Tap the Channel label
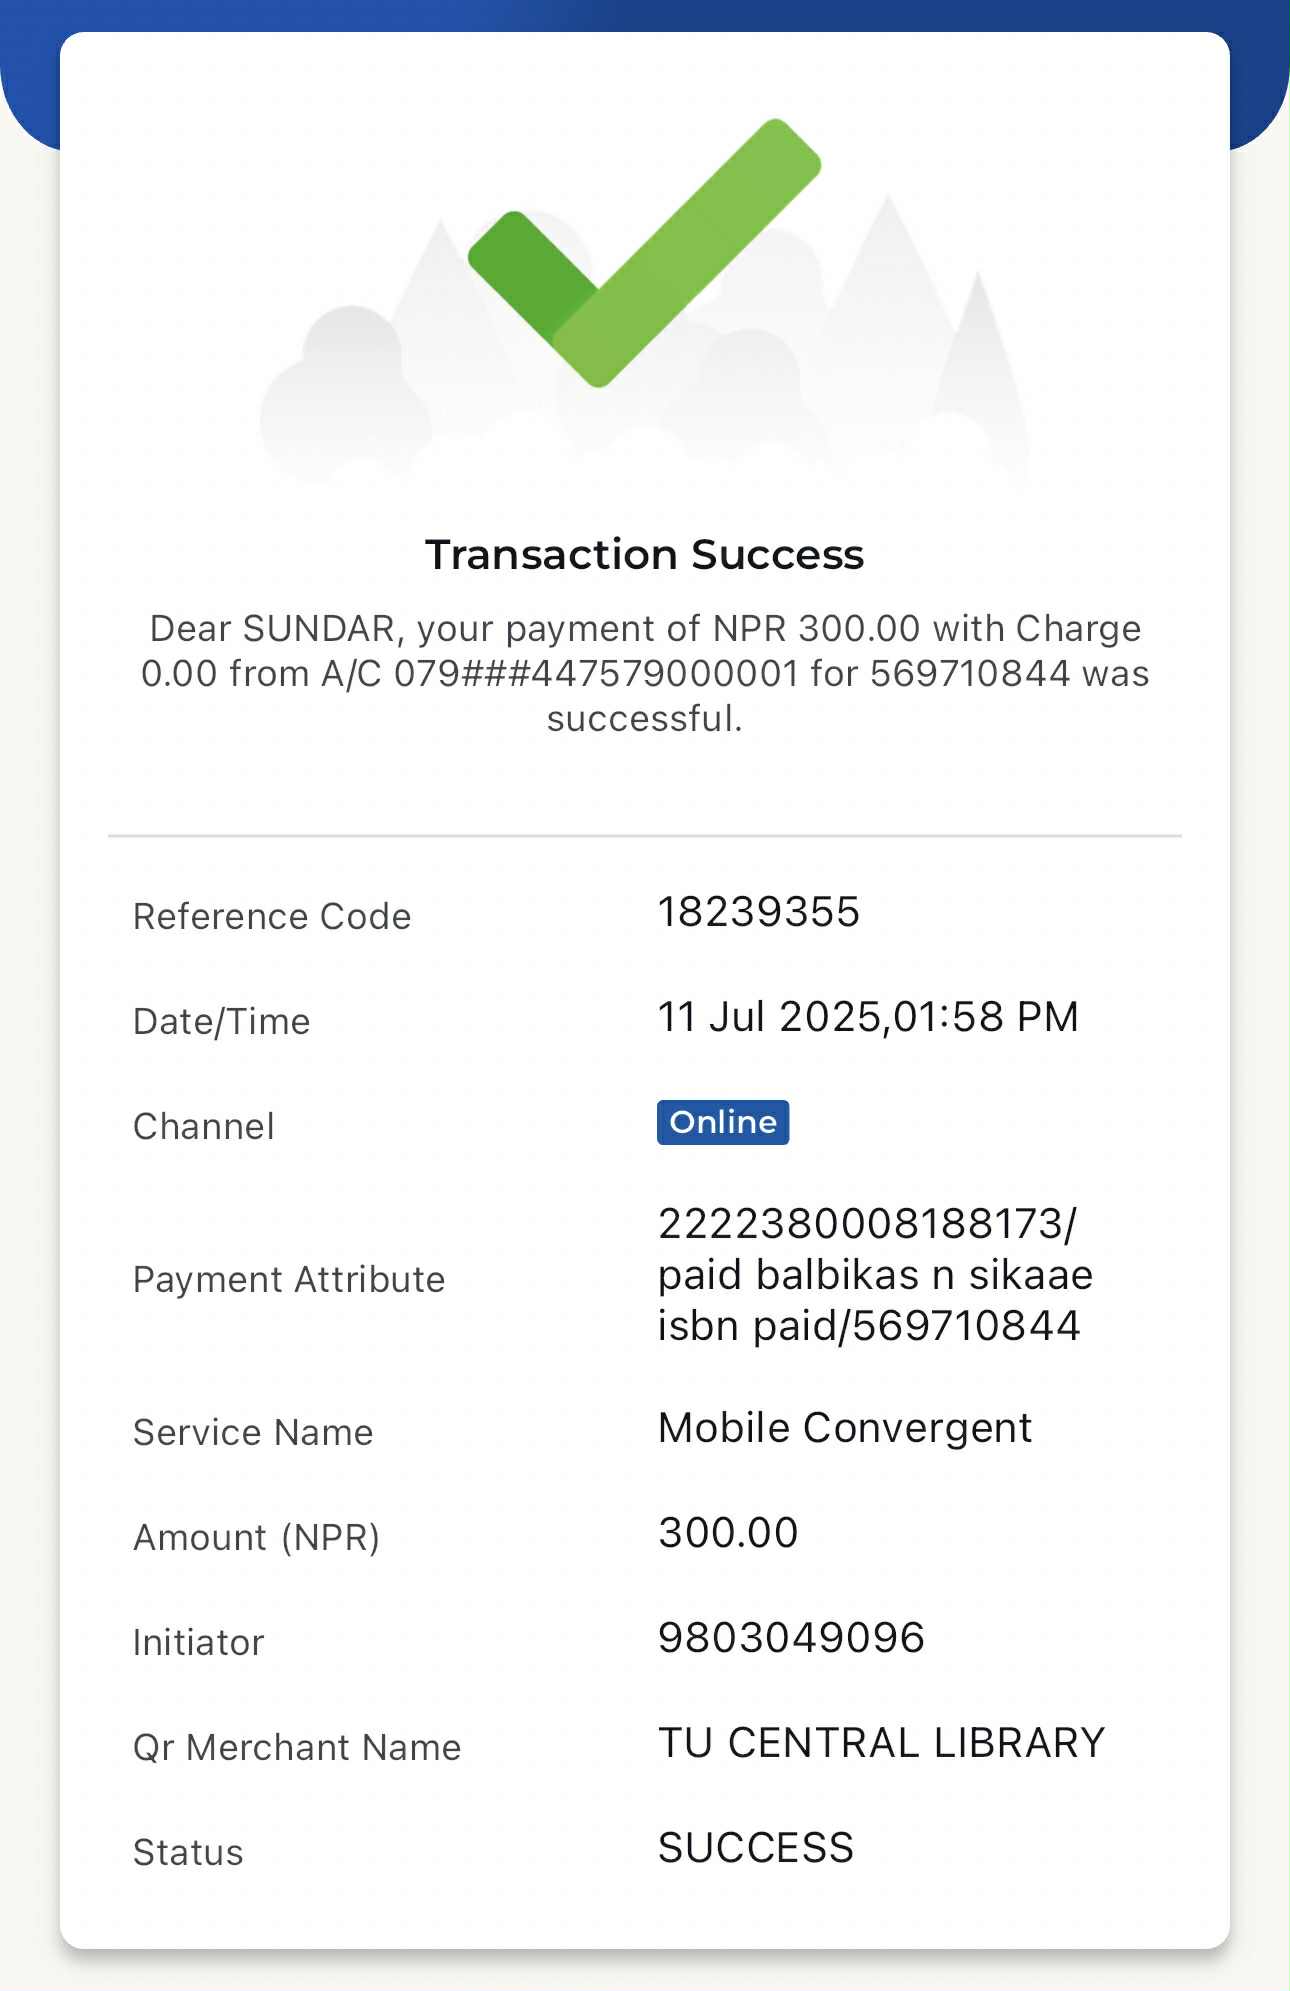Image resolution: width=1290 pixels, height=1991 pixels. tap(204, 1127)
